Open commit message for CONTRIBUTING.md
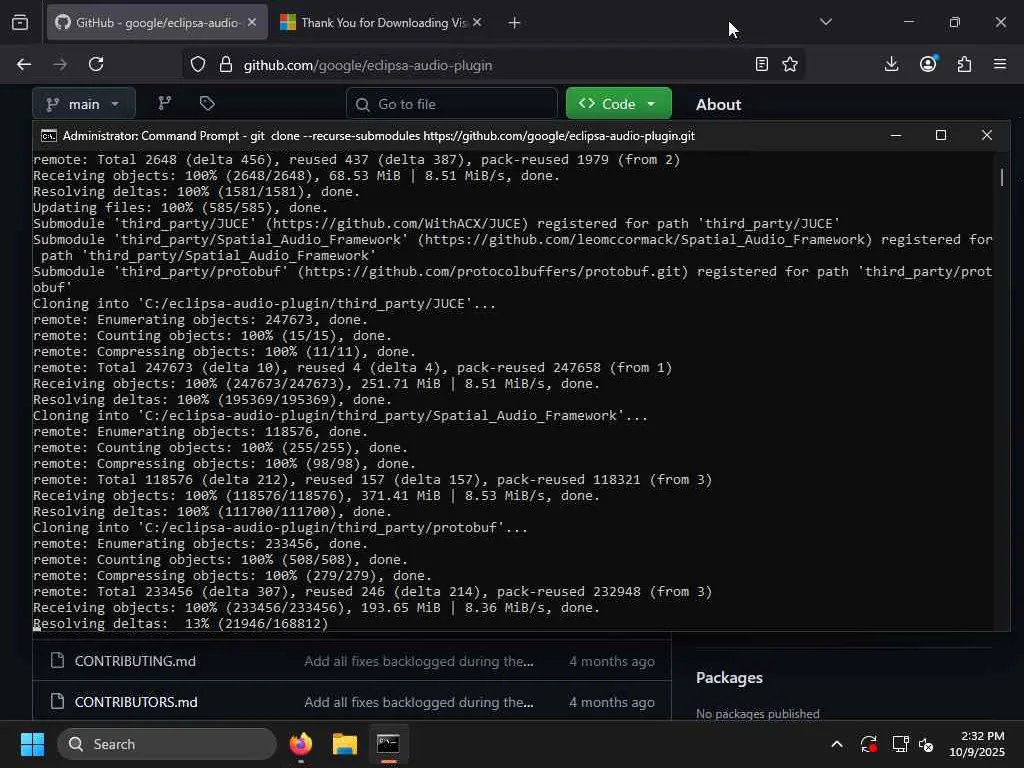Image resolution: width=1024 pixels, height=768 pixels. coord(419,661)
